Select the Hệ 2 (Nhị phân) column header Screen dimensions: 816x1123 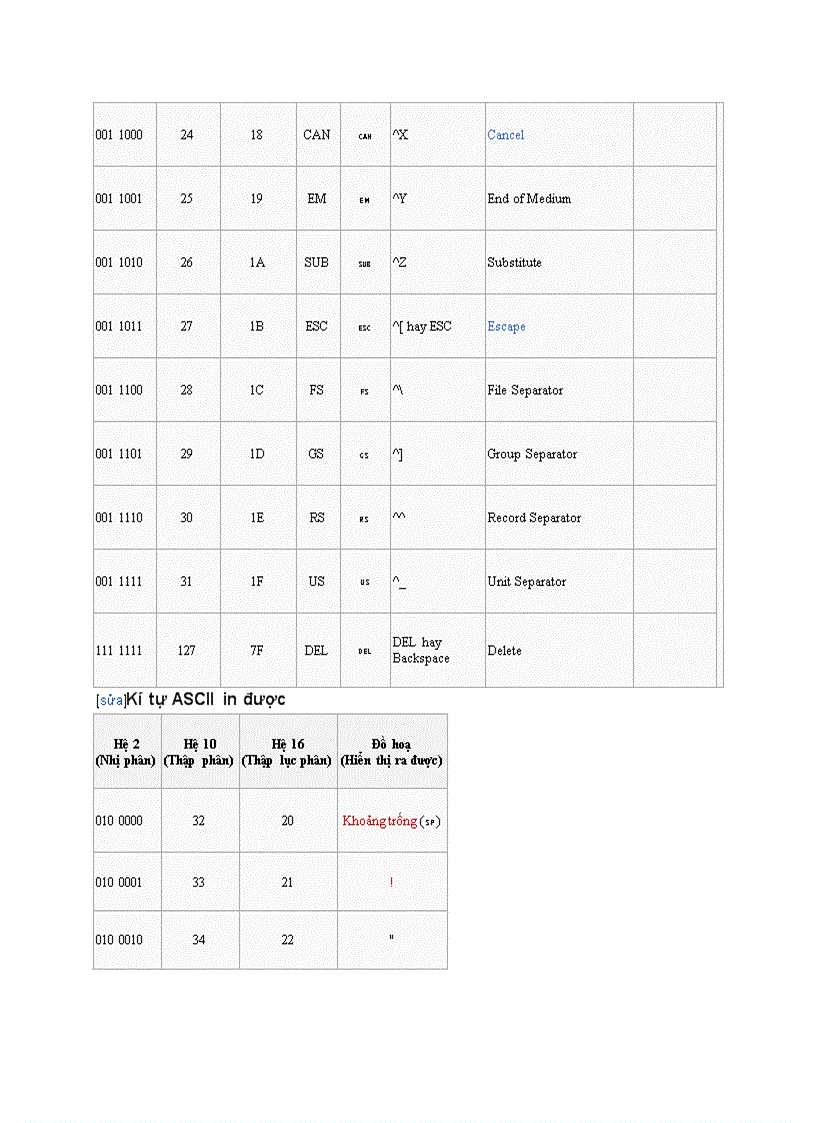coord(126,752)
